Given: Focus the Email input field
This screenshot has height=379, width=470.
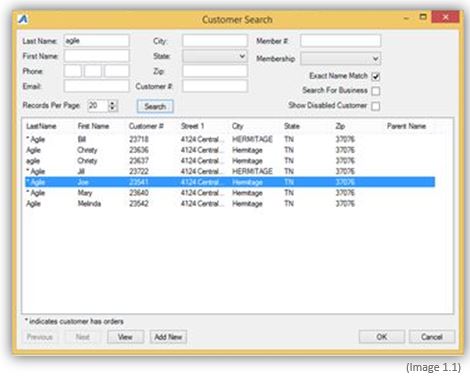Looking at the screenshot, I should pos(96,86).
